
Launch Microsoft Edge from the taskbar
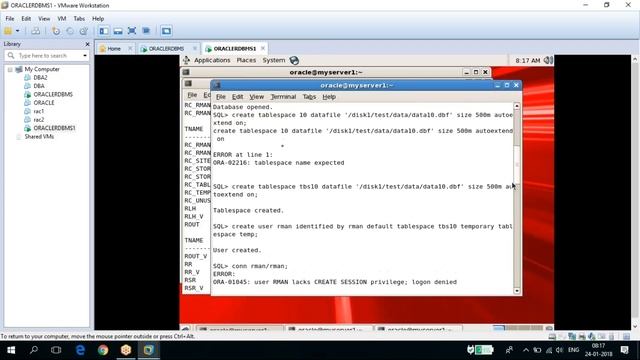tap(80, 350)
